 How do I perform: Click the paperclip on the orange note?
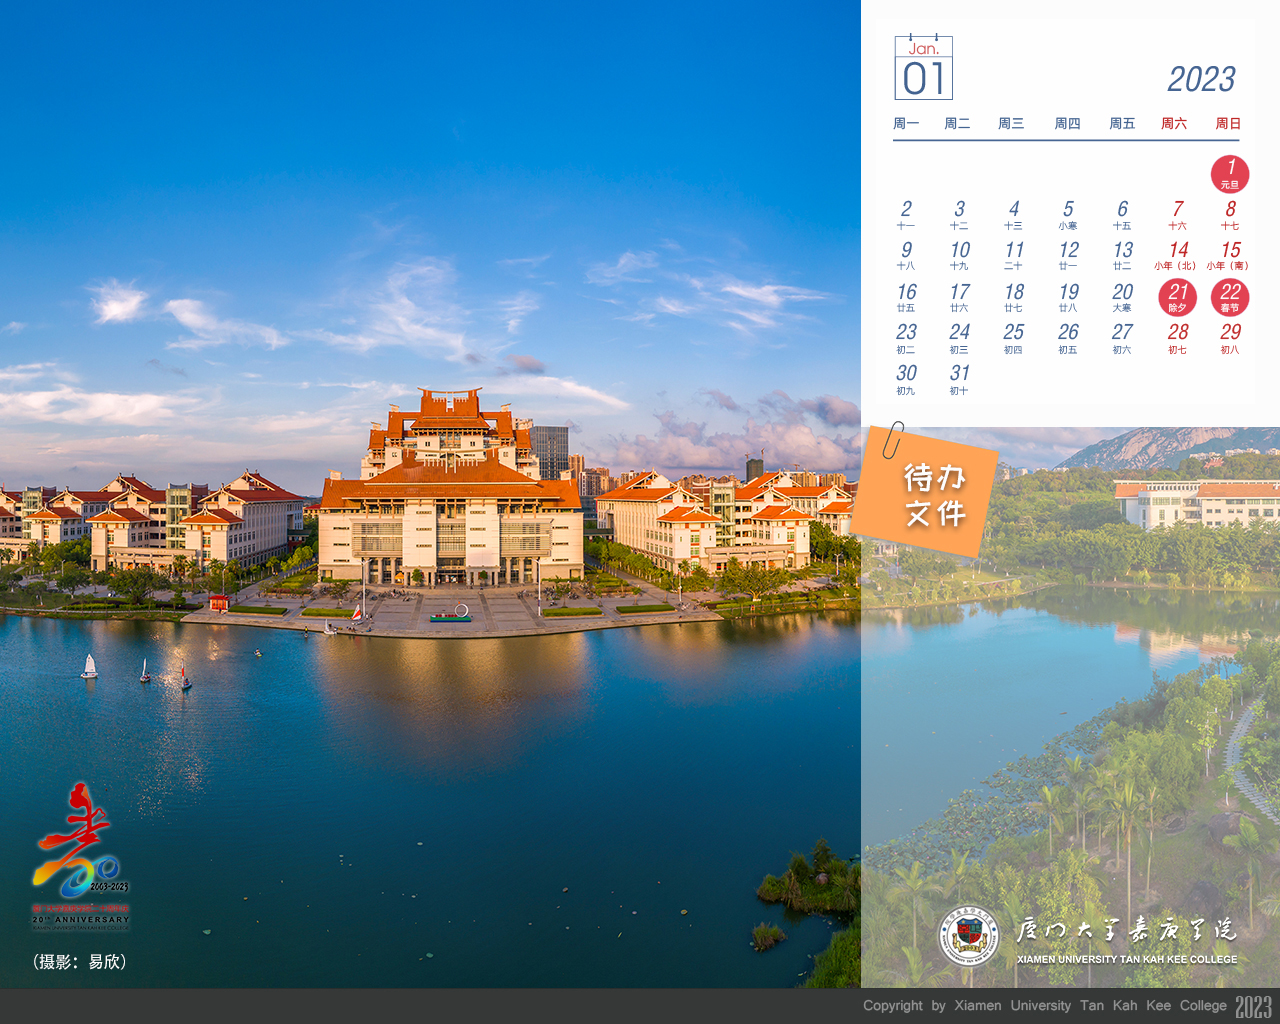[891, 440]
